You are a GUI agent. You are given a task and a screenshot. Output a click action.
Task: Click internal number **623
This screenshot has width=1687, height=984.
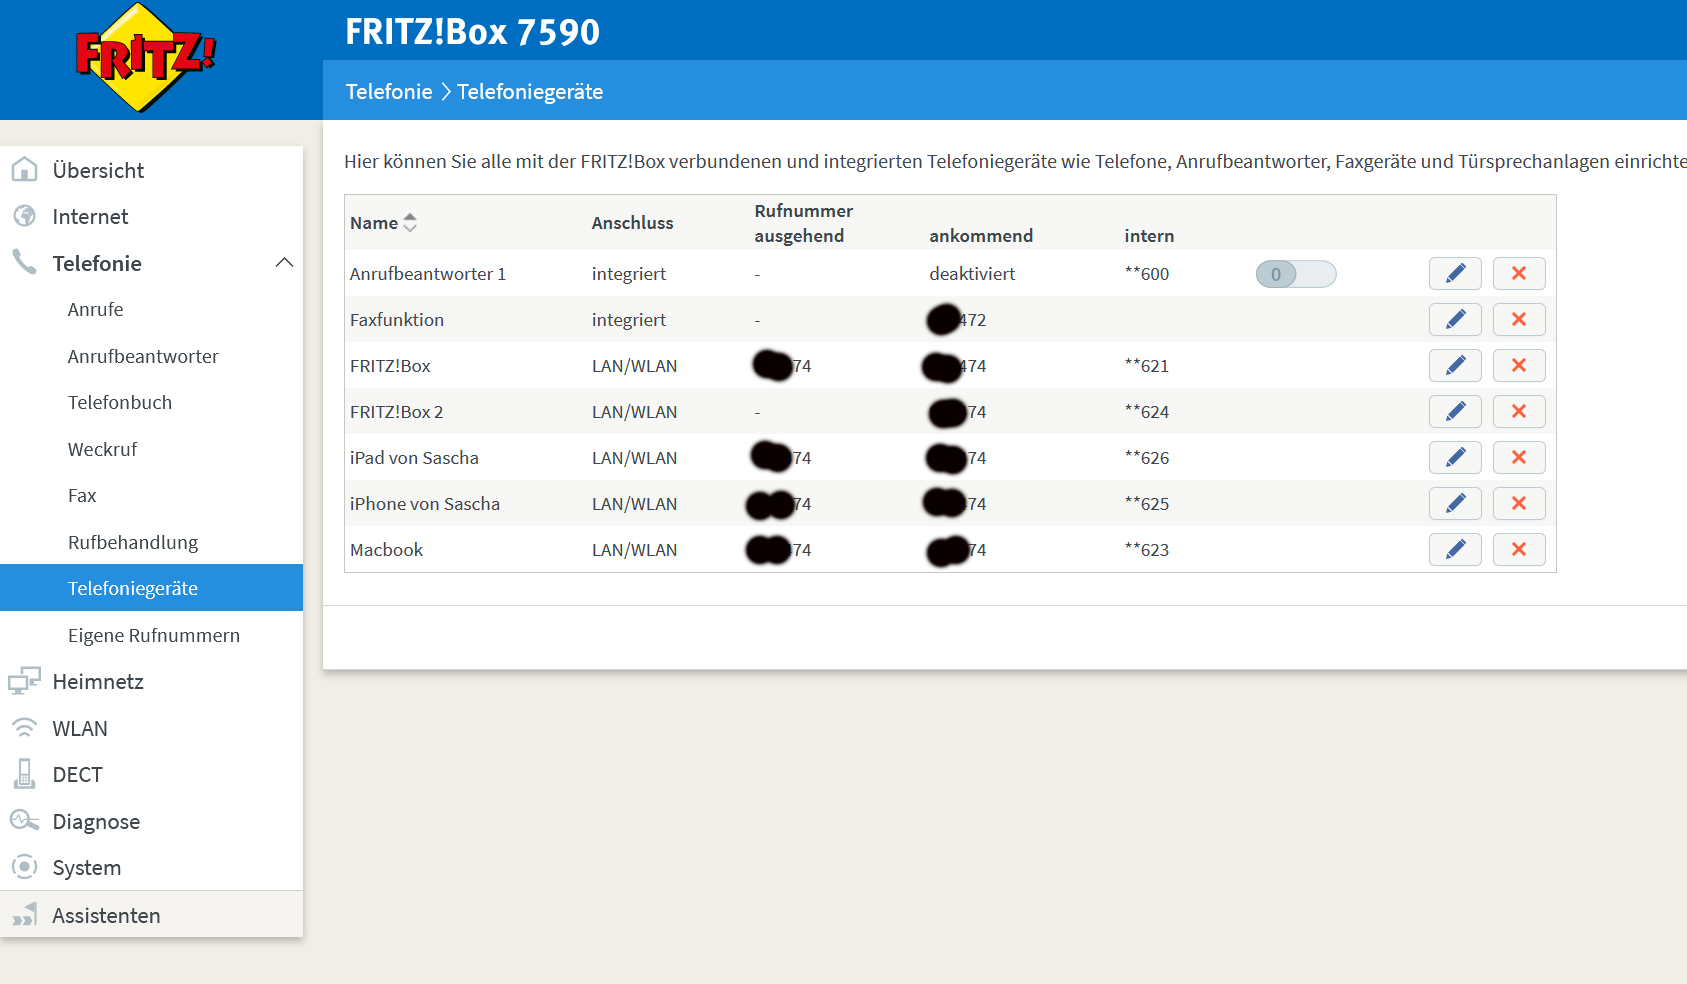(1147, 550)
